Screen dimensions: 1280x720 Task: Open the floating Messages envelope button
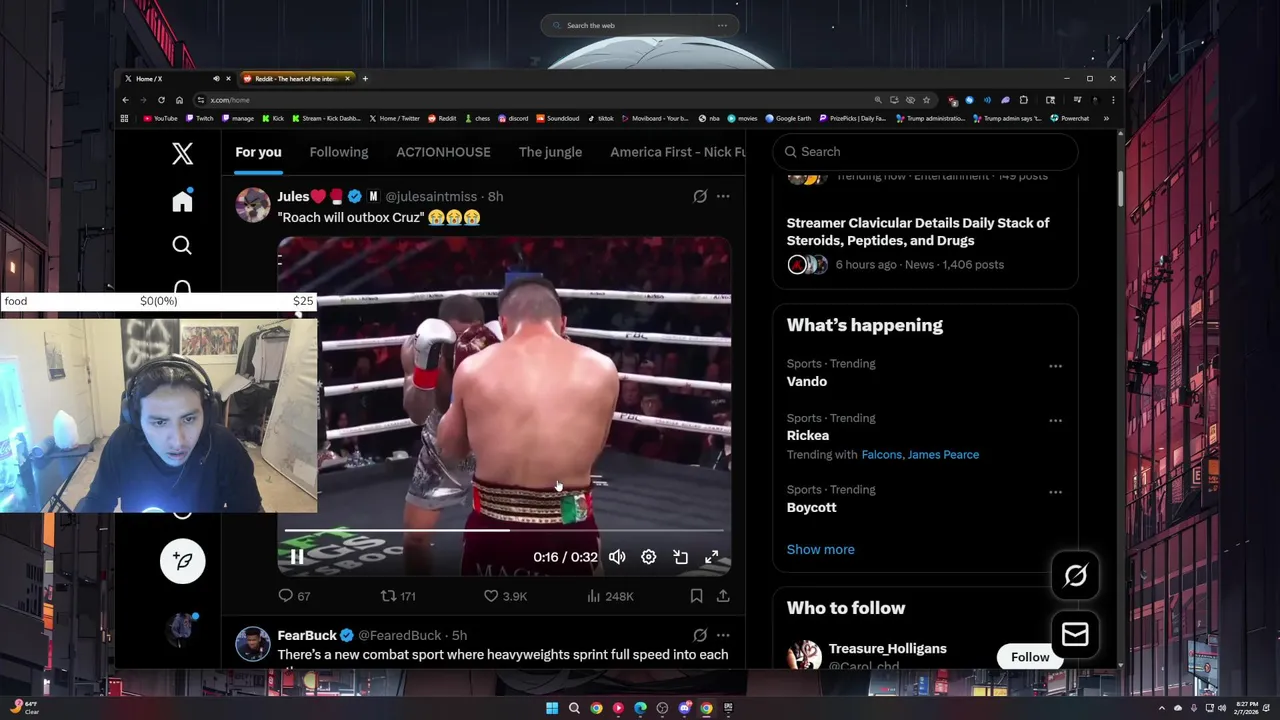point(1075,634)
